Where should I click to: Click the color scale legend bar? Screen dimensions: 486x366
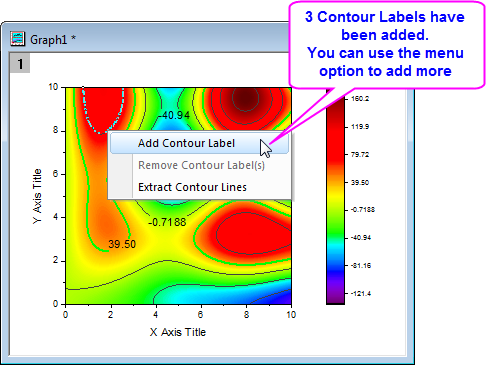(x=335, y=197)
